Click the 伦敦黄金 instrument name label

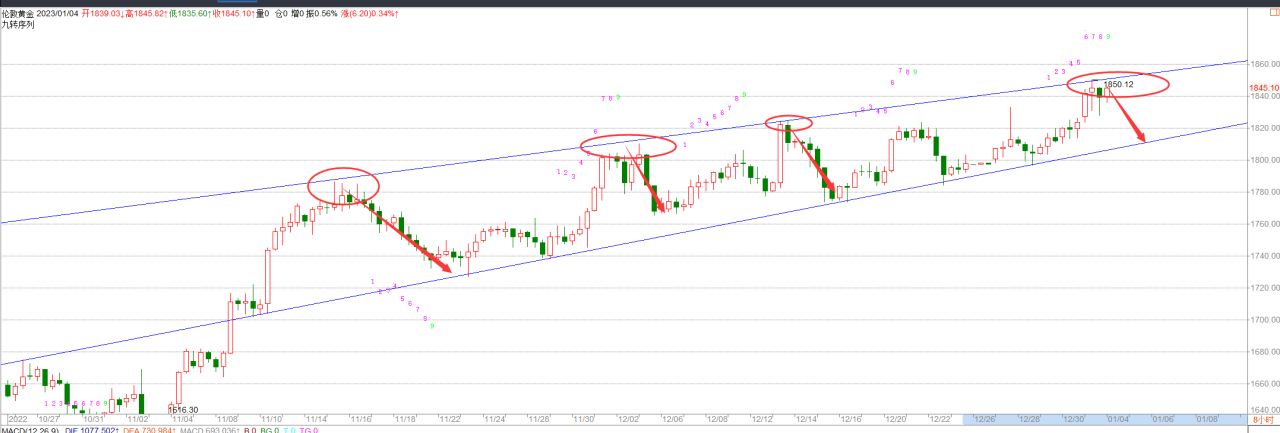pos(17,14)
